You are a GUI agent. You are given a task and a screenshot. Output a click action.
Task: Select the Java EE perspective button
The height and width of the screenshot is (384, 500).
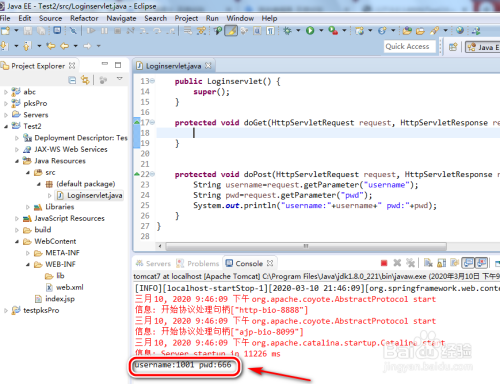coord(483,47)
